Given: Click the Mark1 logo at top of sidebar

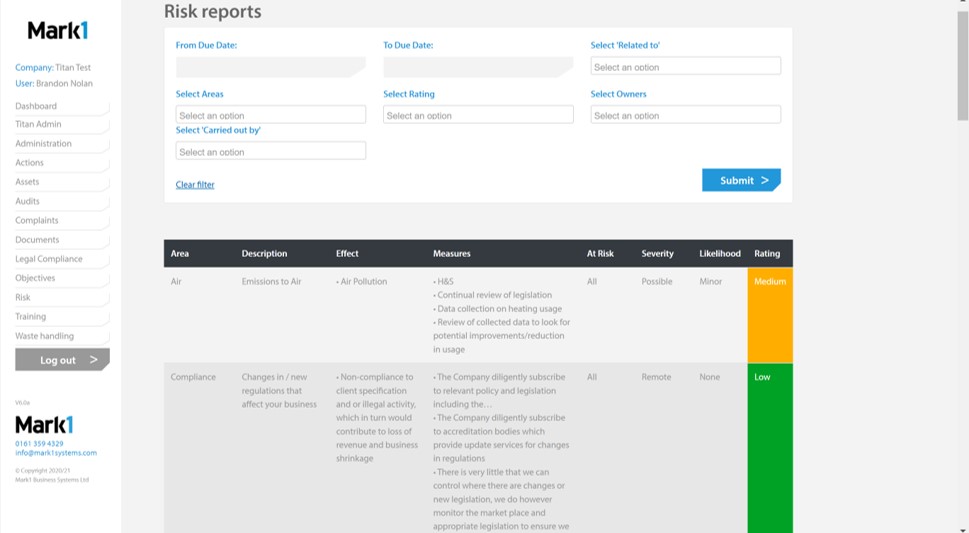Looking at the screenshot, I should click(58, 31).
